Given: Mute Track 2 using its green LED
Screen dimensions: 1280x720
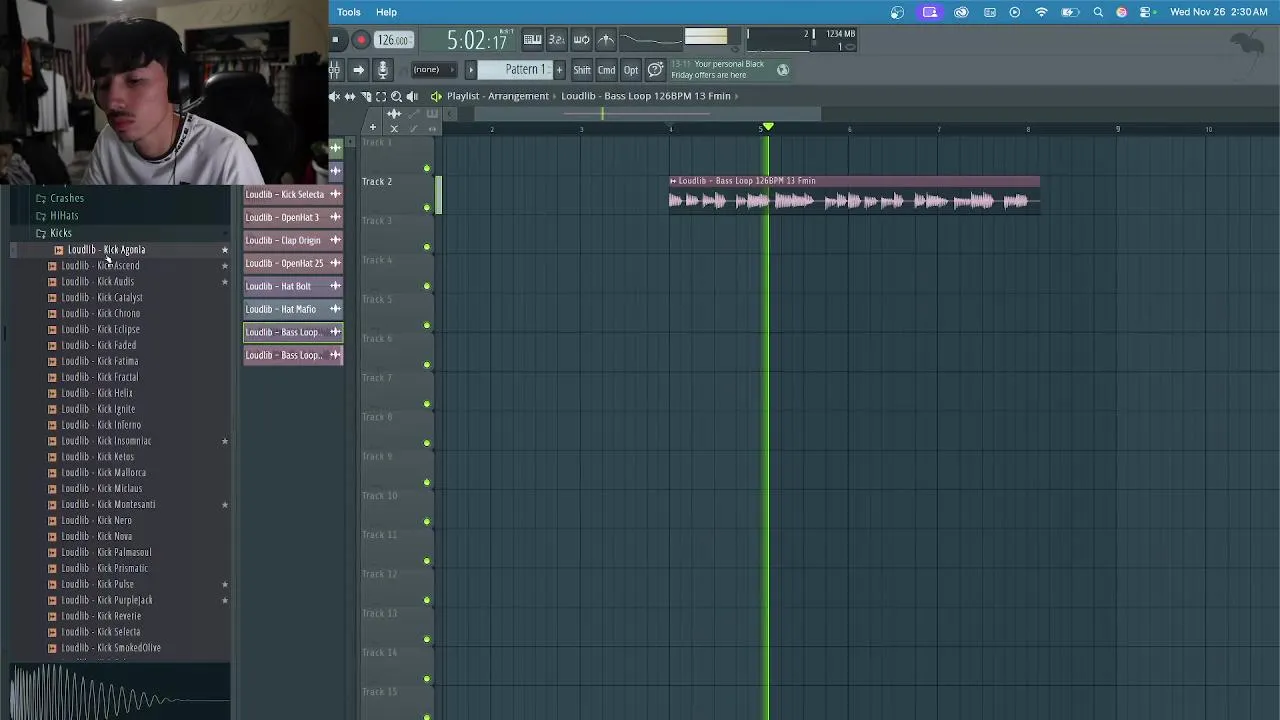Looking at the screenshot, I should 427,208.
